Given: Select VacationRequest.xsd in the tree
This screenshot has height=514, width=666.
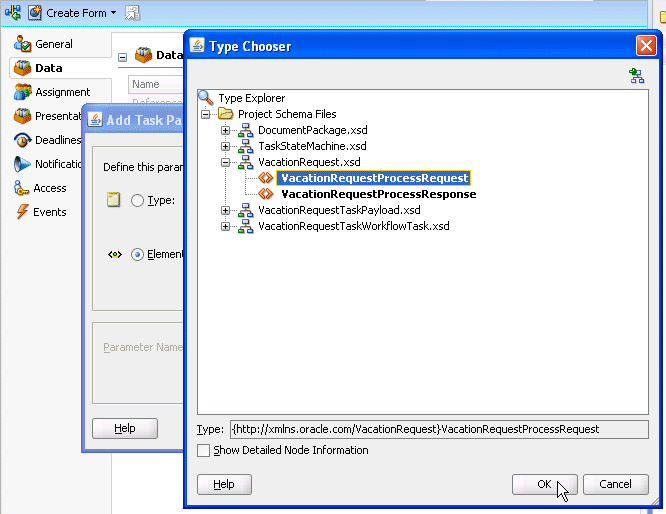Looking at the screenshot, I should pyautogui.click(x=309, y=162).
